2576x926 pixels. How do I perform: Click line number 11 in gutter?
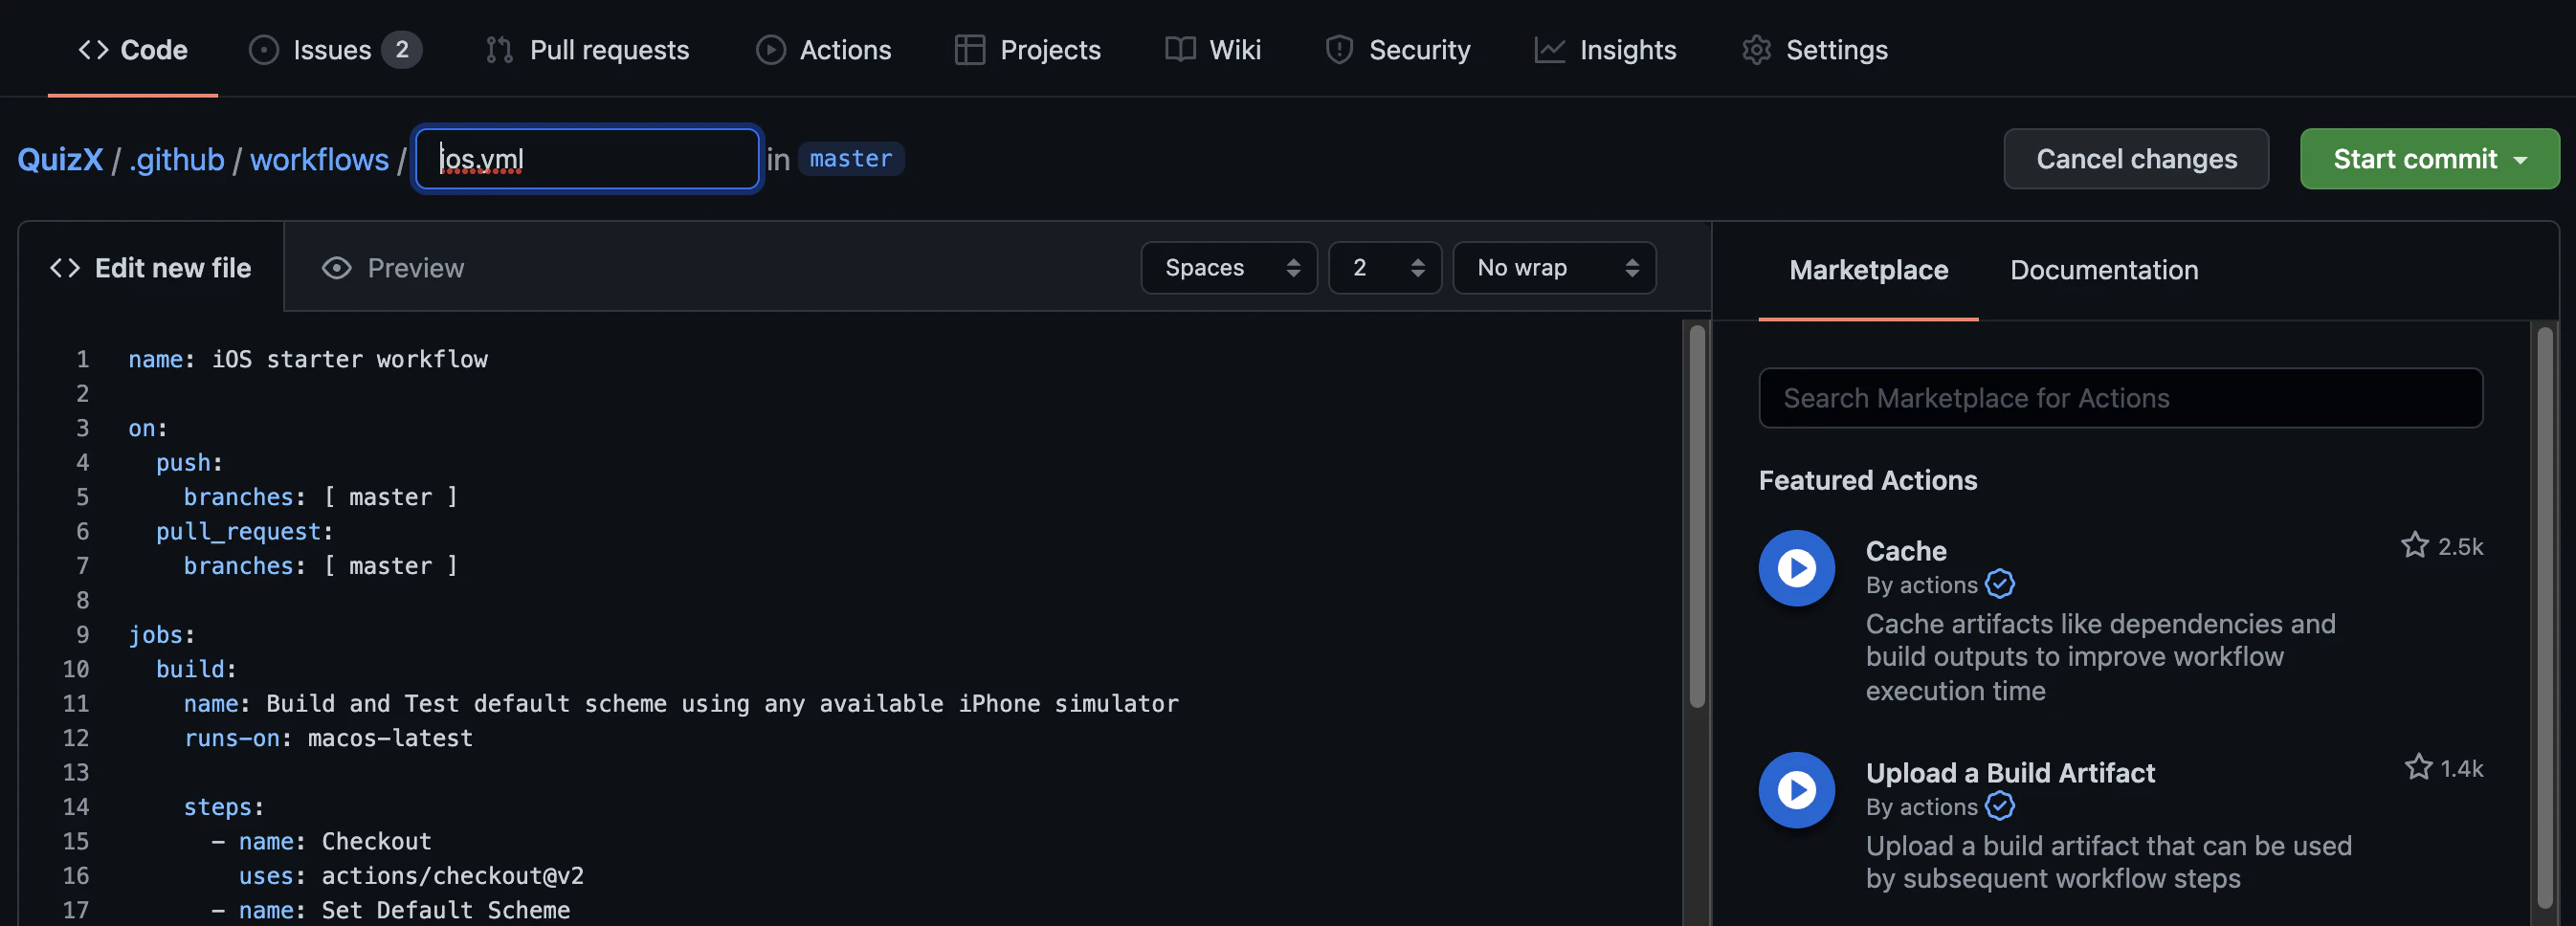(76, 703)
